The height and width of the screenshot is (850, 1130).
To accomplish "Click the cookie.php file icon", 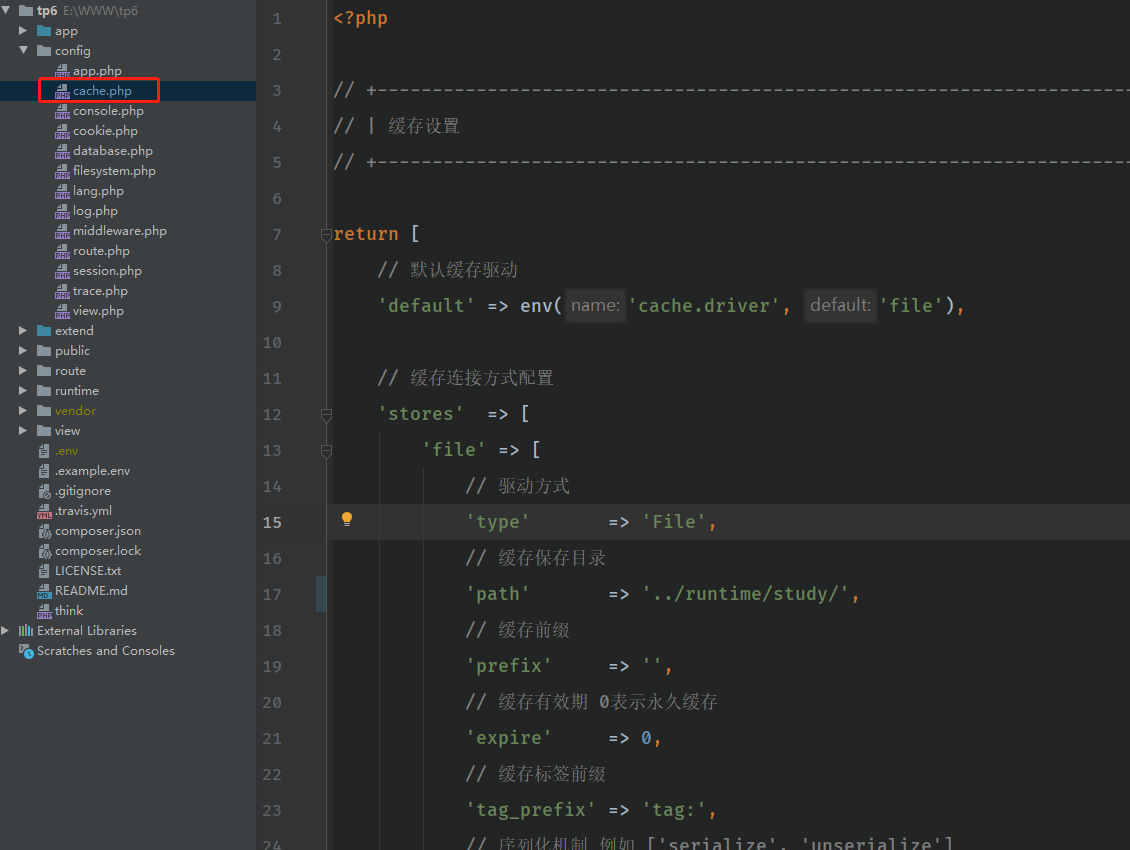I will point(63,130).
